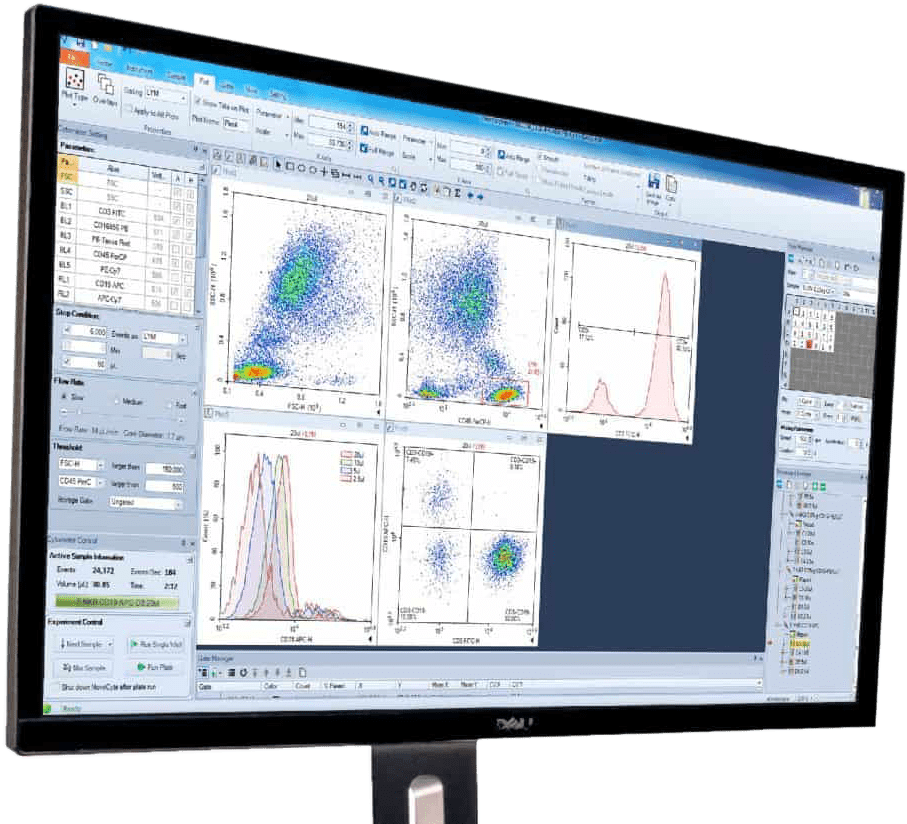Click the Run Single Well button
The image size is (907, 824).
coord(154,645)
